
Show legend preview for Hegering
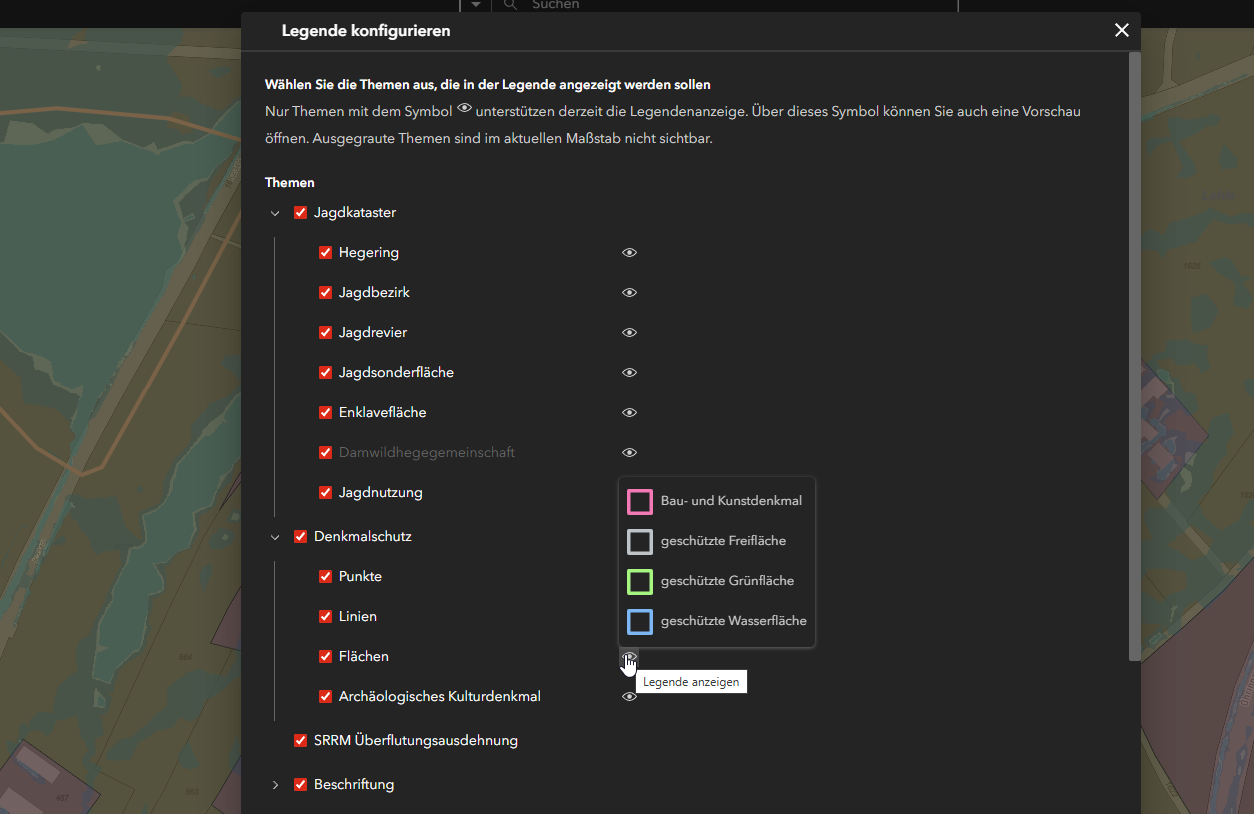pos(629,253)
